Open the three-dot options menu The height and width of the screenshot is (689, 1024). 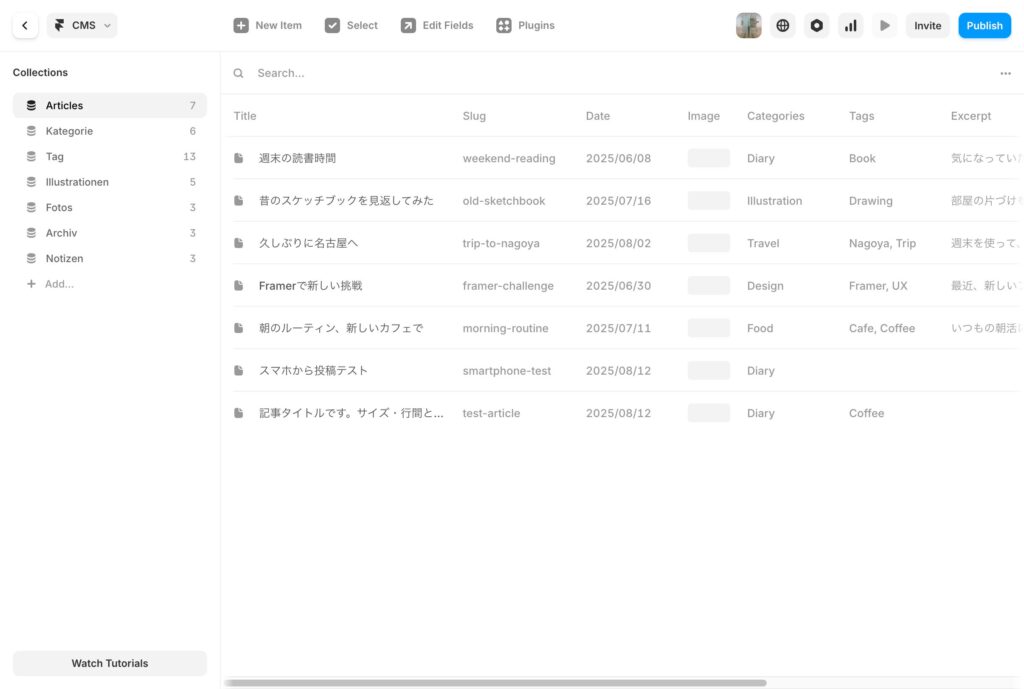tap(1005, 73)
